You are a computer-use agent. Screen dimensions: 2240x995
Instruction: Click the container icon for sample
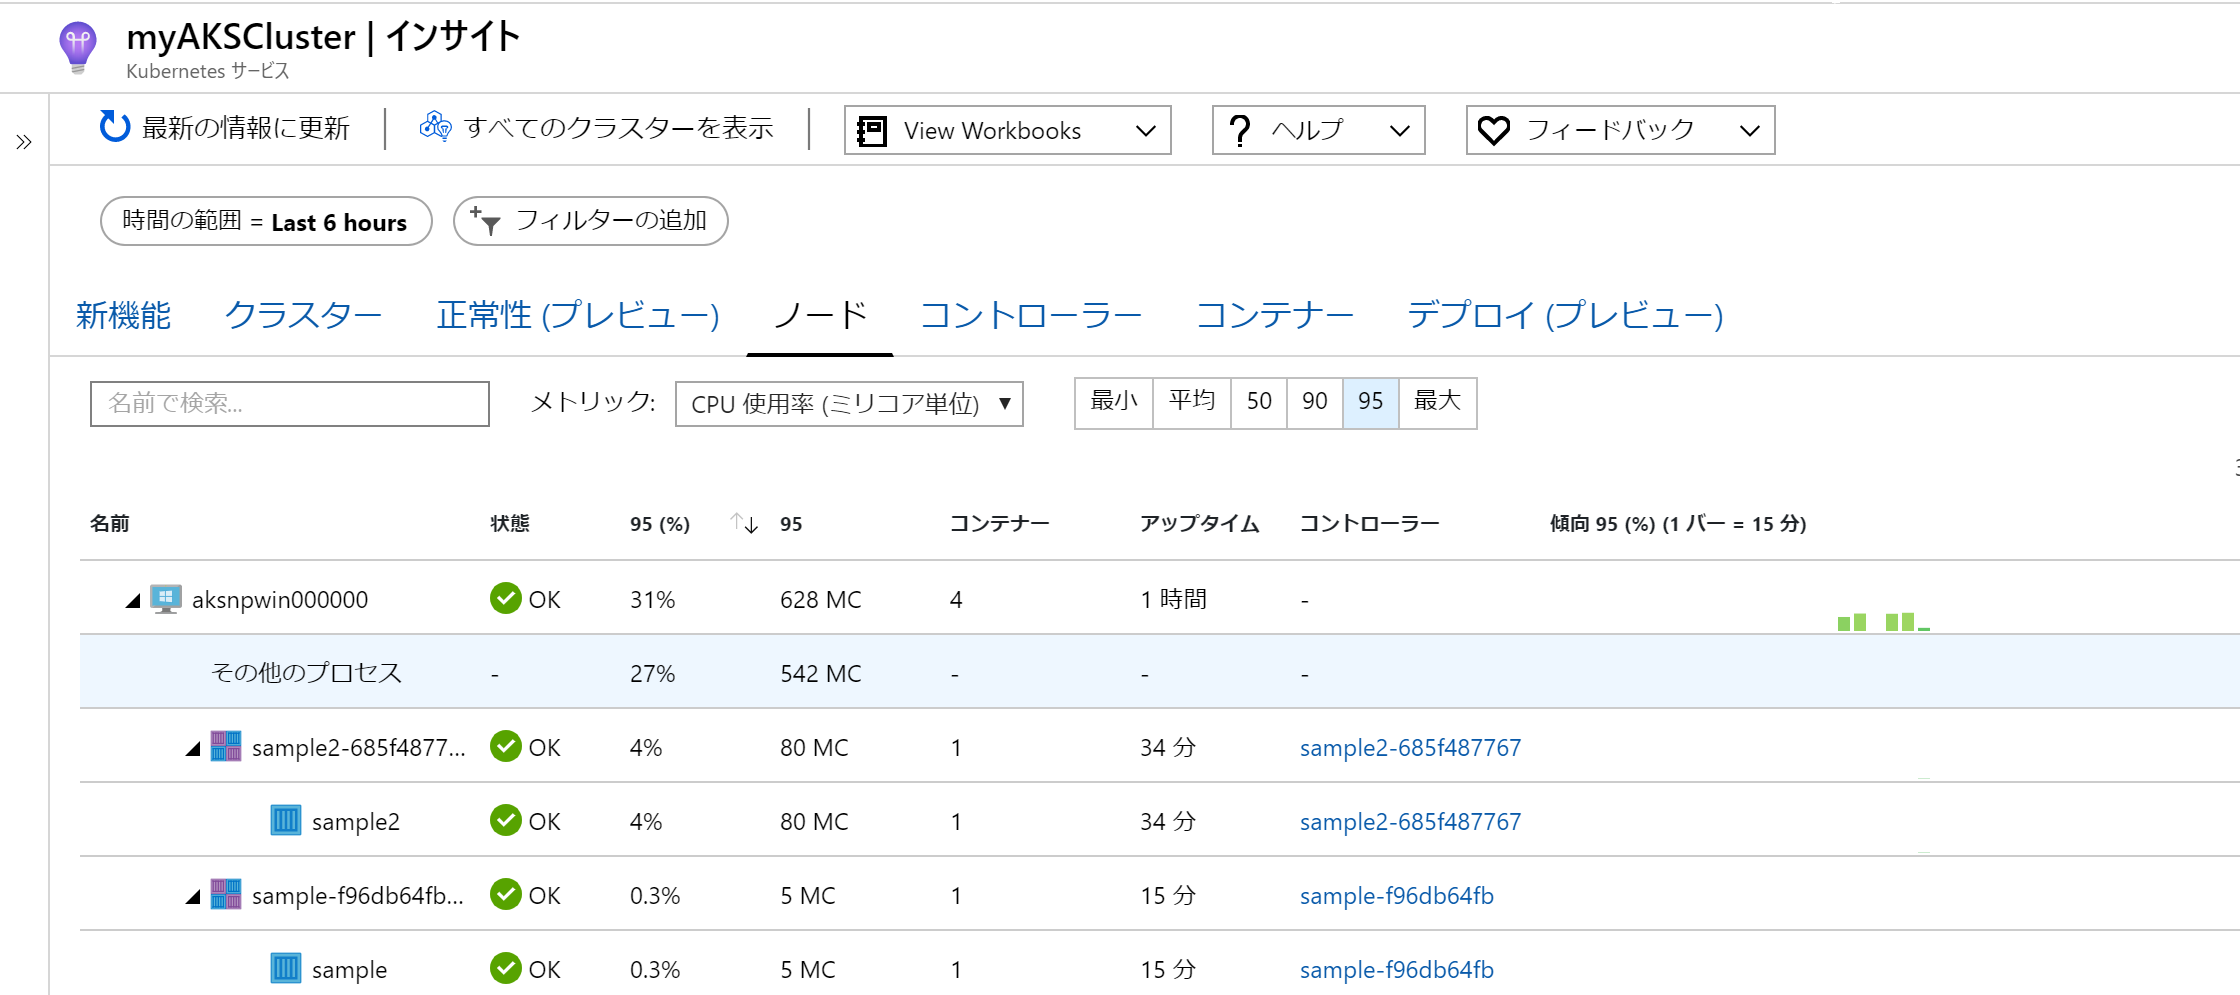(286, 968)
